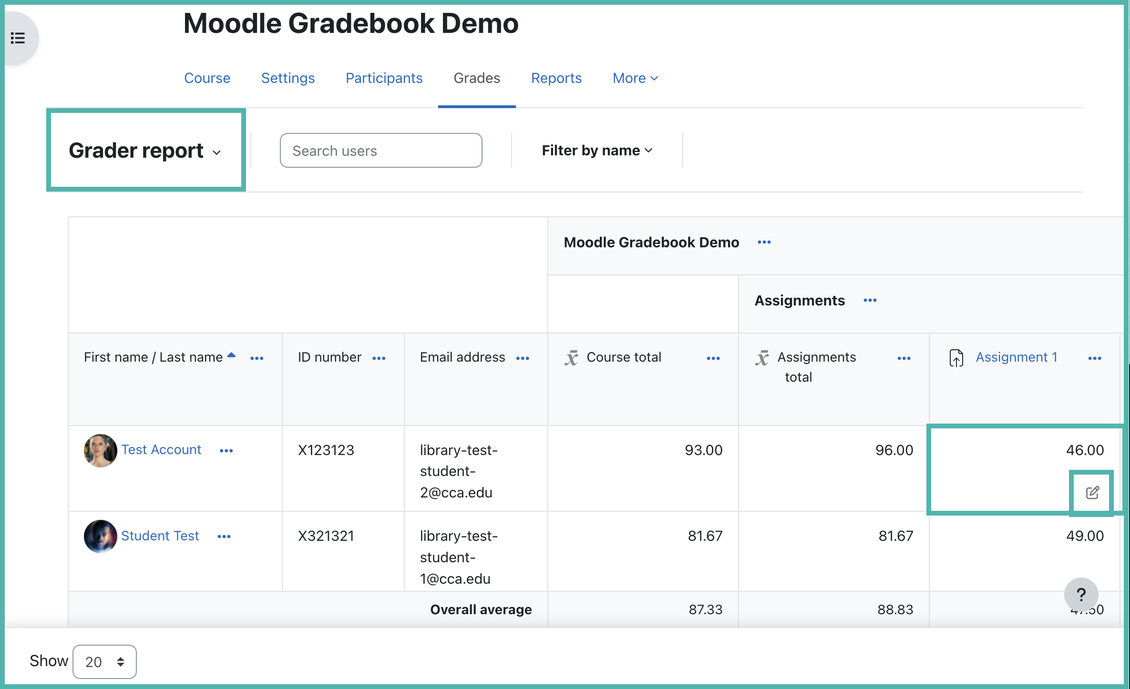Image resolution: width=1130 pixels, height=689 pixels.
Task: Open ID number column actions menu
Action: click(x=379, y=358)
